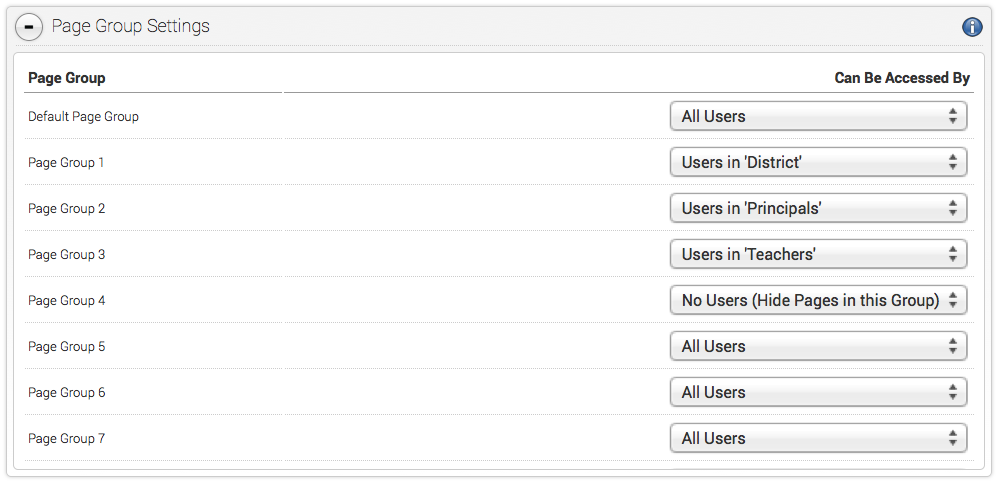
Task: Click stepper arrows on Page Group 3 dropdown
Action: coord(952,254)
